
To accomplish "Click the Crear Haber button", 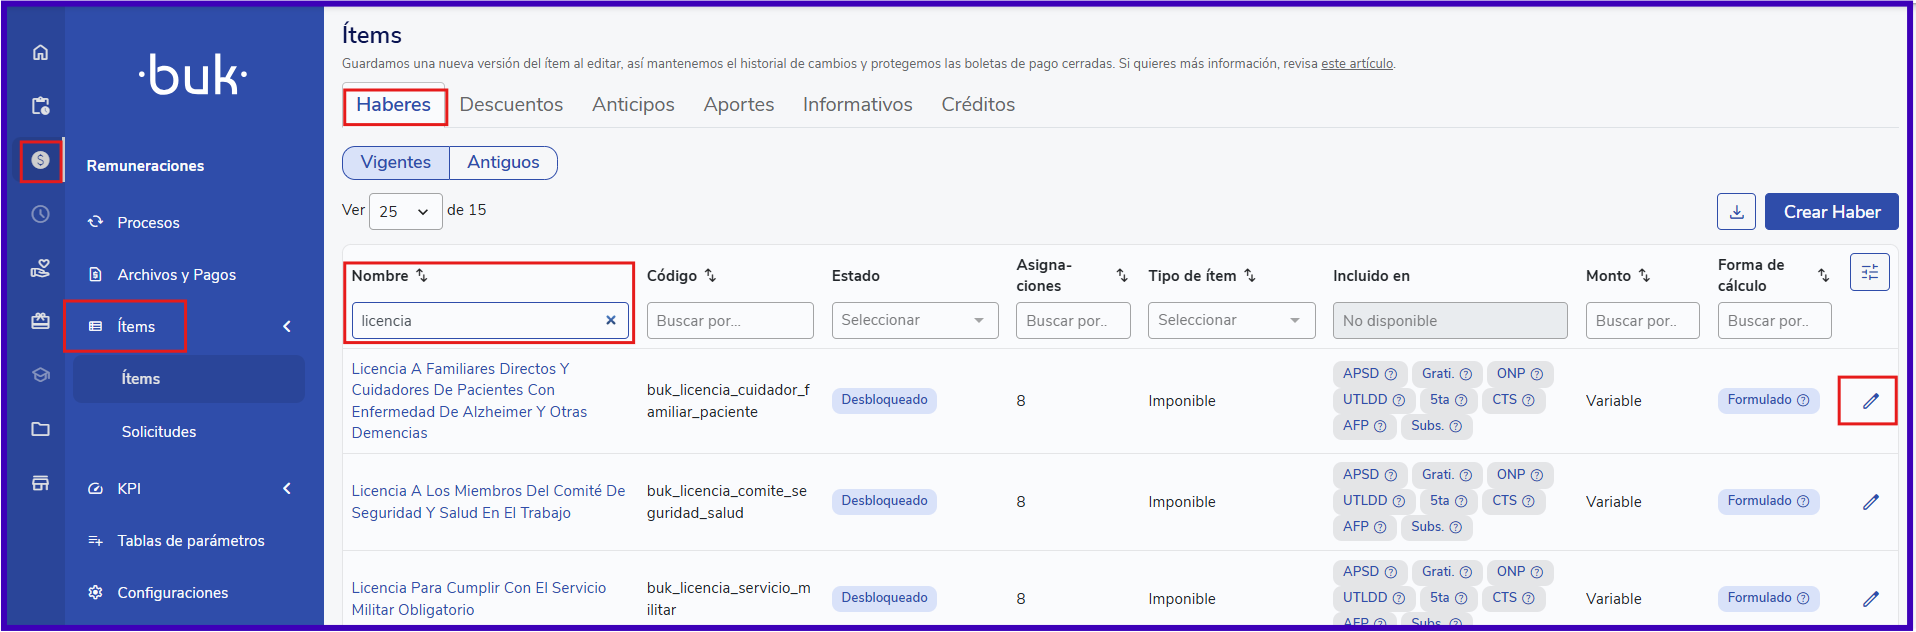I will 1831,212.
